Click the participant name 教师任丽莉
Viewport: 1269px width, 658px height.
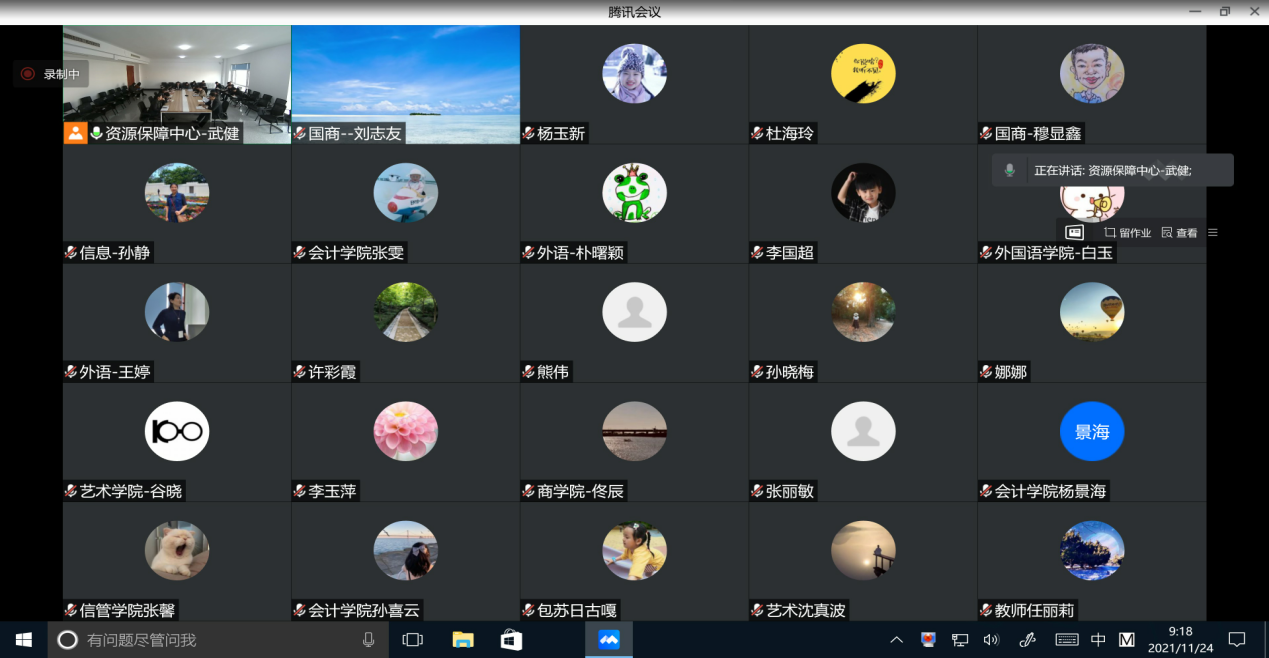tap(1034, 610)
